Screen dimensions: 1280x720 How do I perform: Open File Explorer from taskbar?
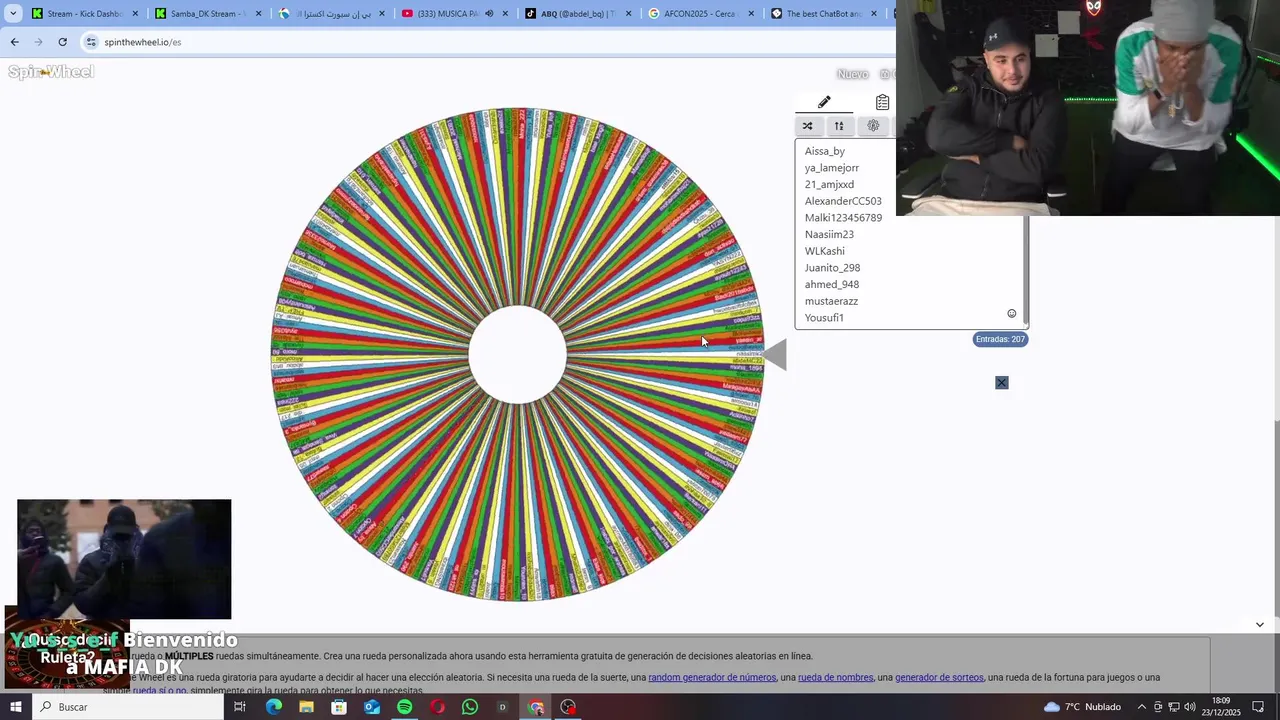[x=306, y=707]
